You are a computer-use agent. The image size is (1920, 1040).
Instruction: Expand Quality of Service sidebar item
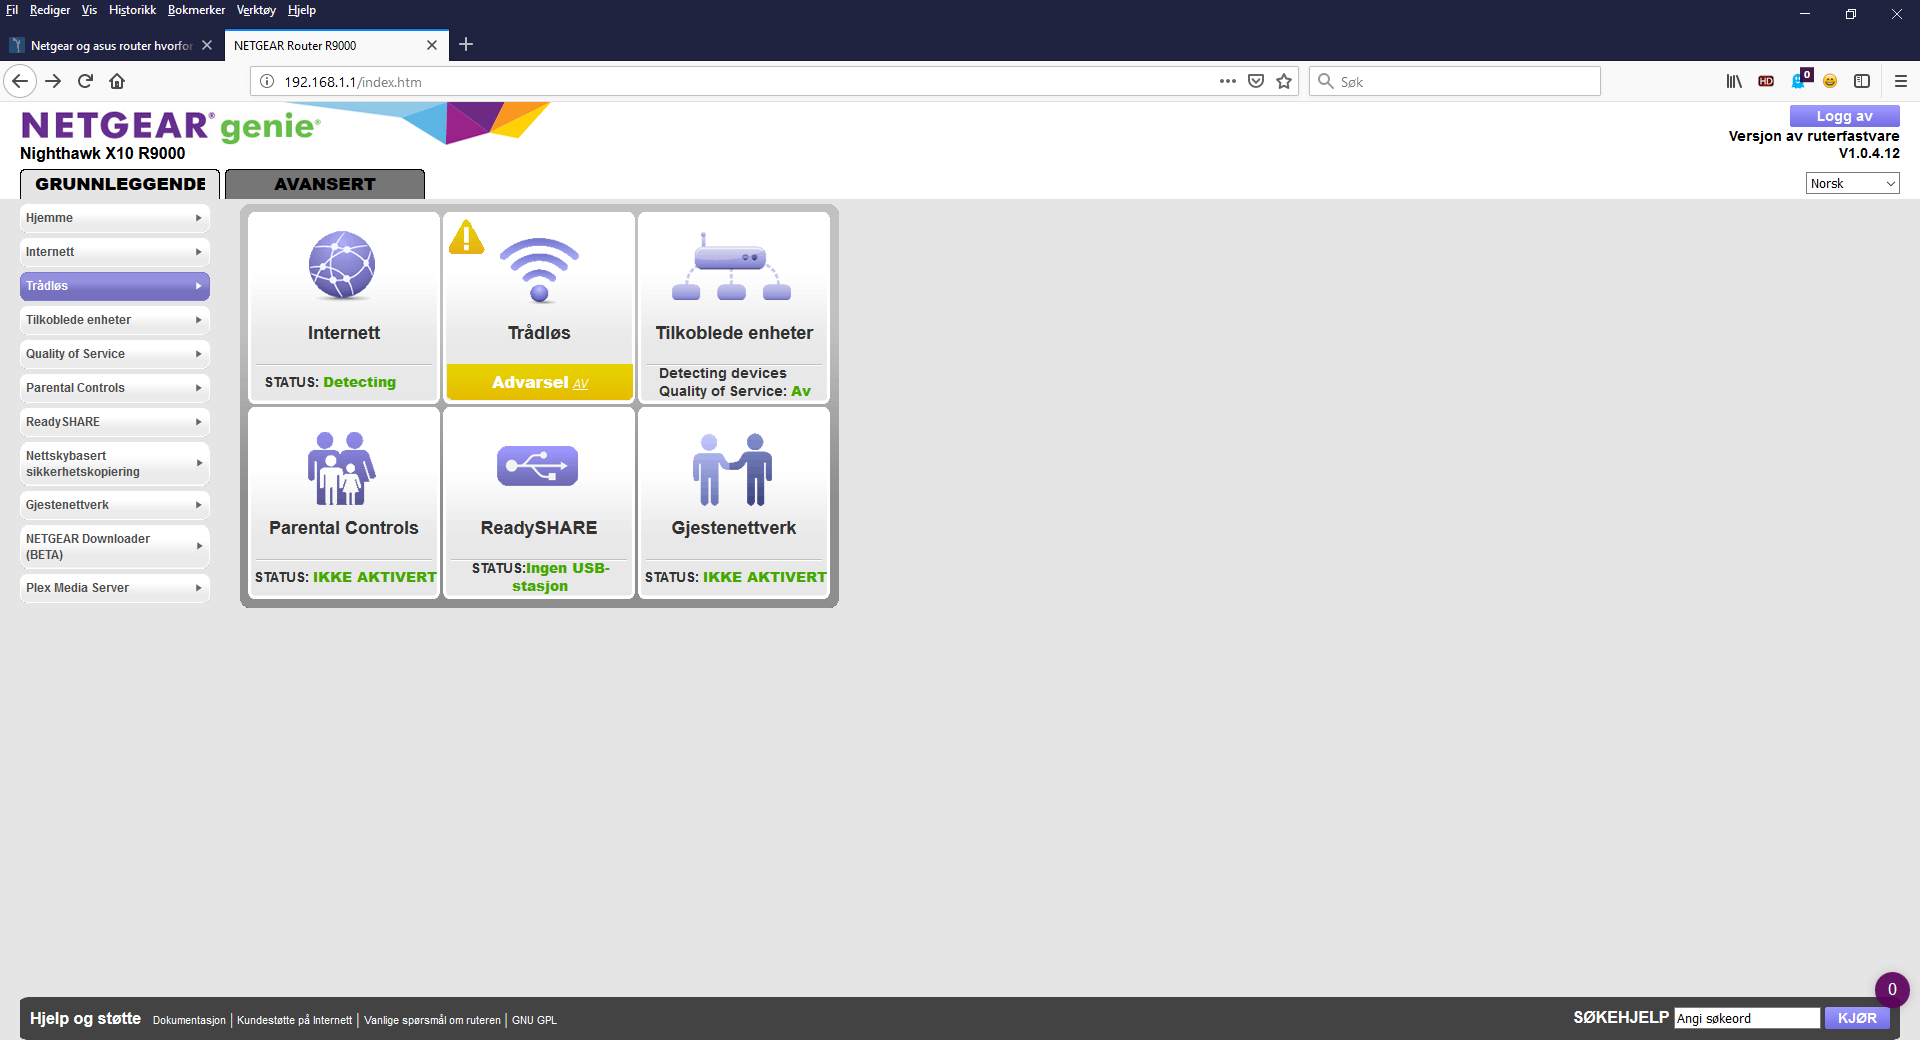(x=115, y=354)
